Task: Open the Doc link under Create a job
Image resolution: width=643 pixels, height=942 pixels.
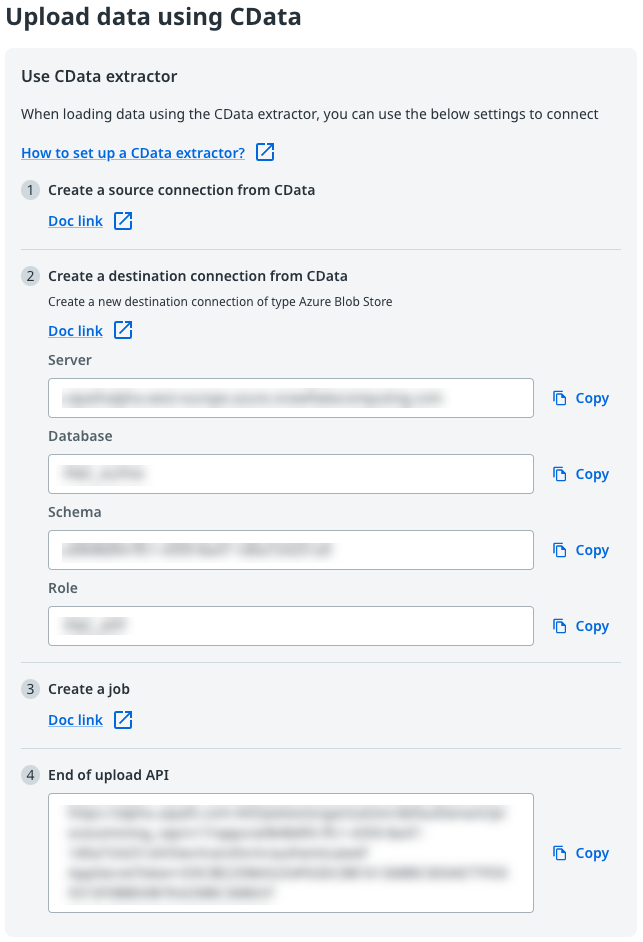Action: 75,719
